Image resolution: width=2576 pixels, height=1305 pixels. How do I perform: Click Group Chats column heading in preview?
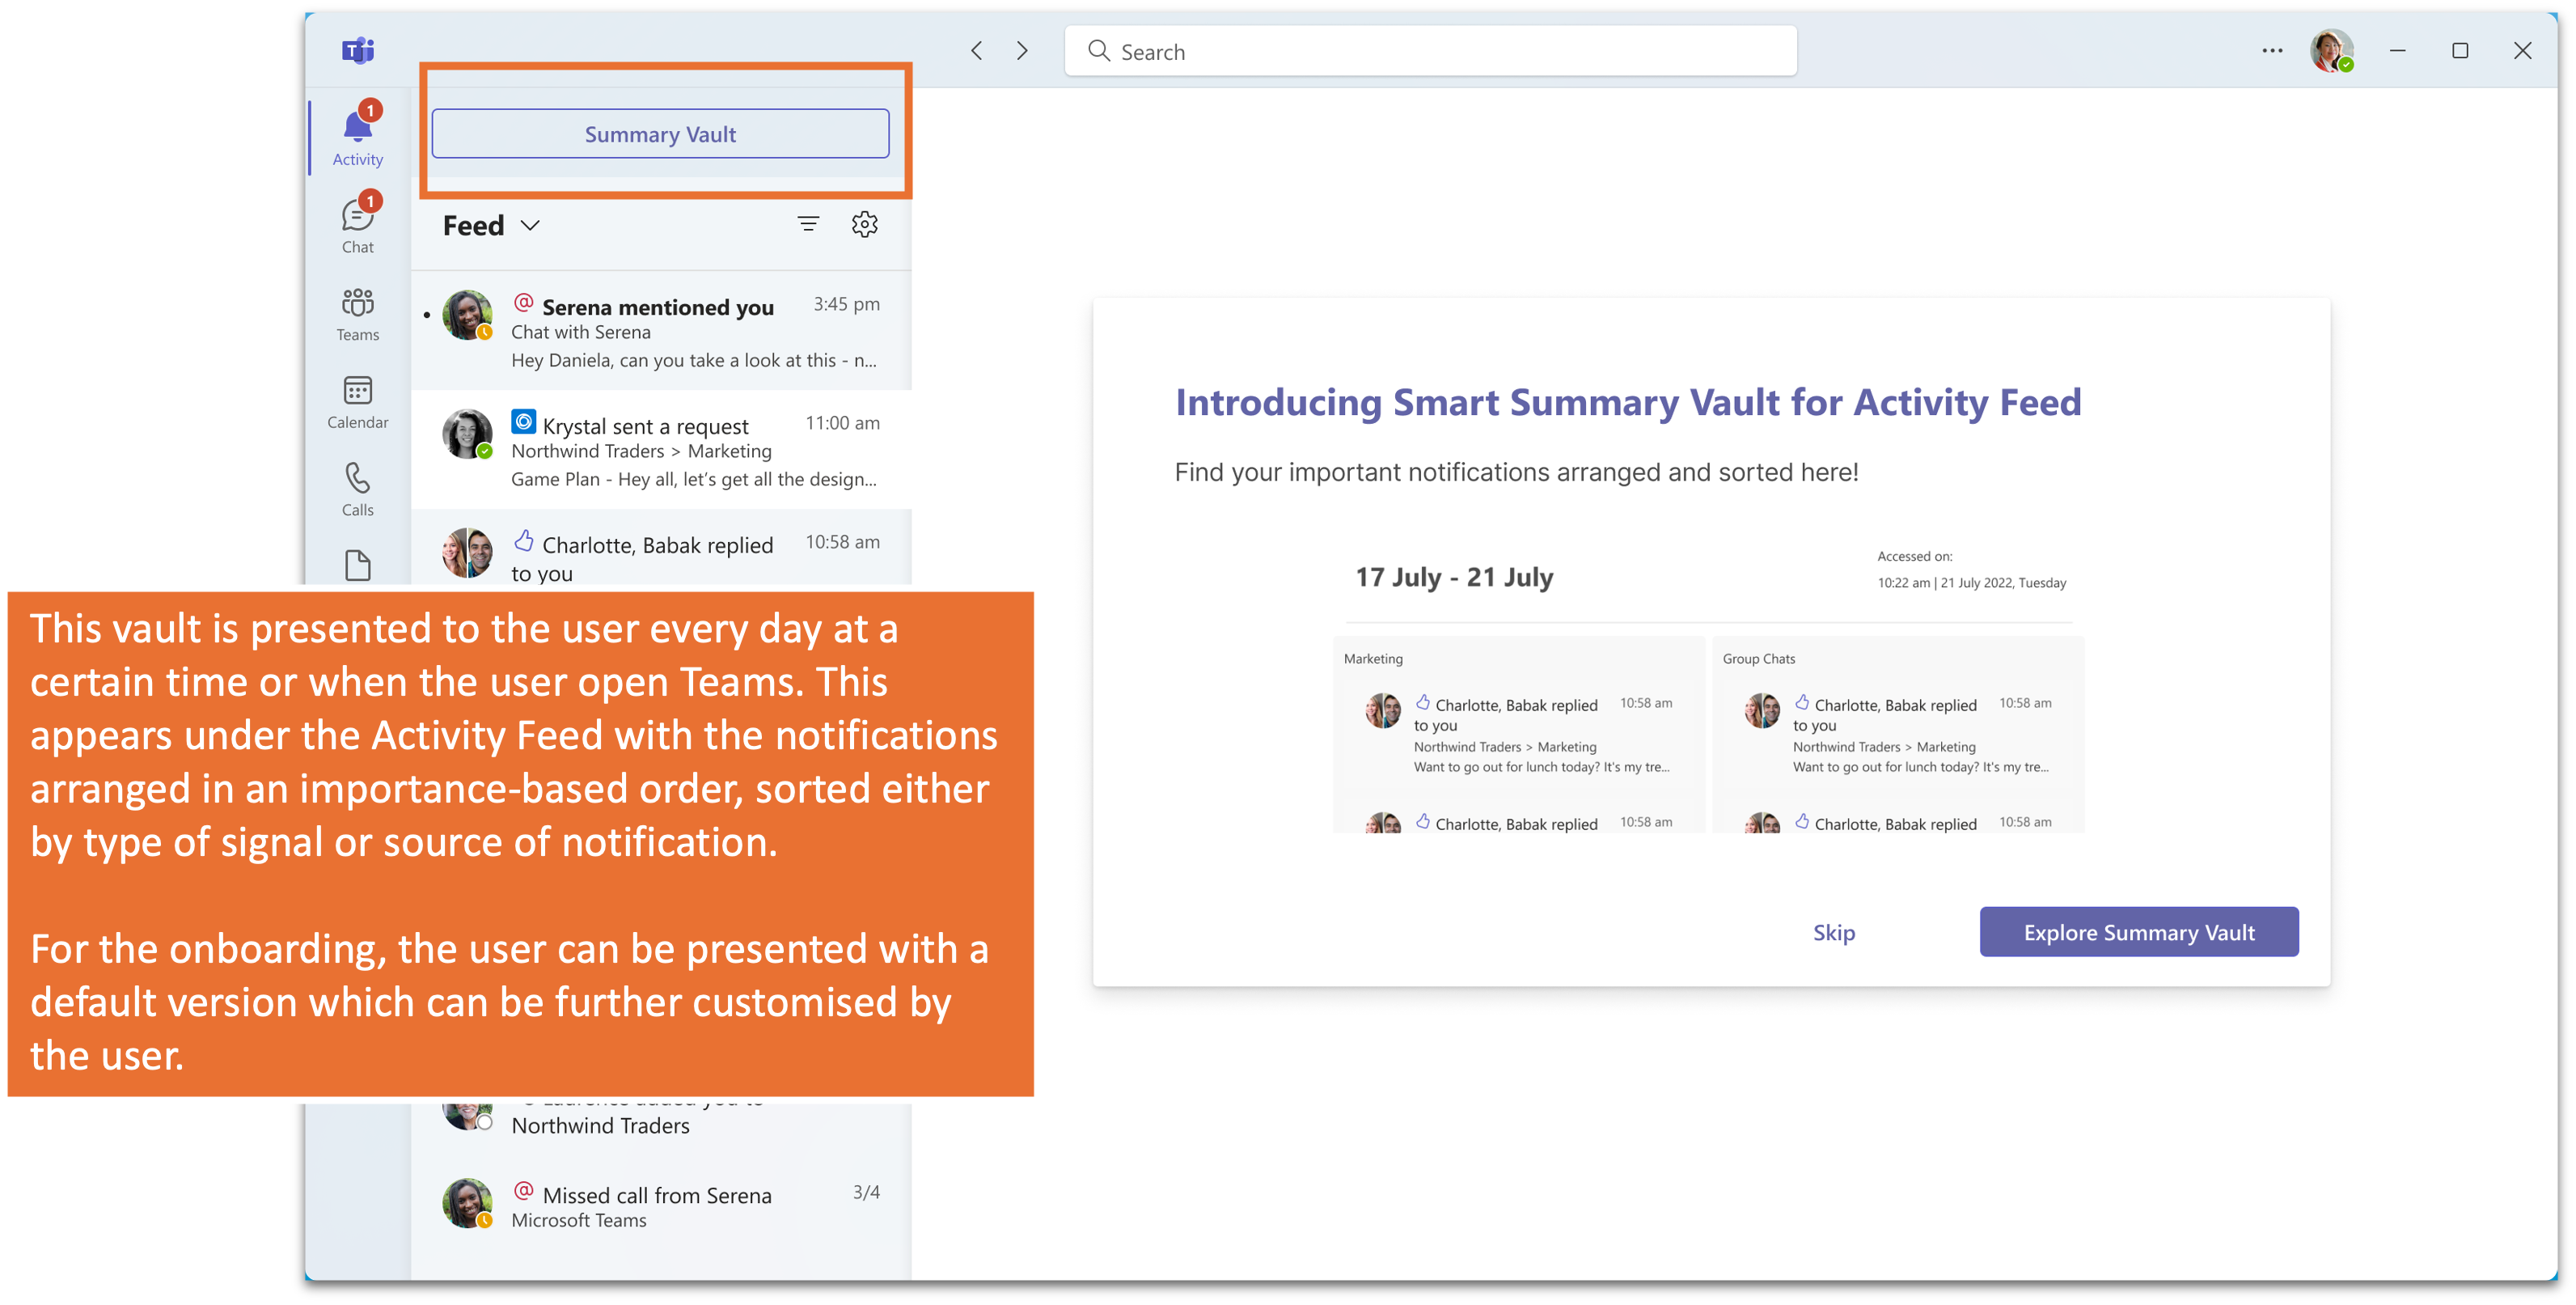pyautogui.click(x=1758, y=659)
